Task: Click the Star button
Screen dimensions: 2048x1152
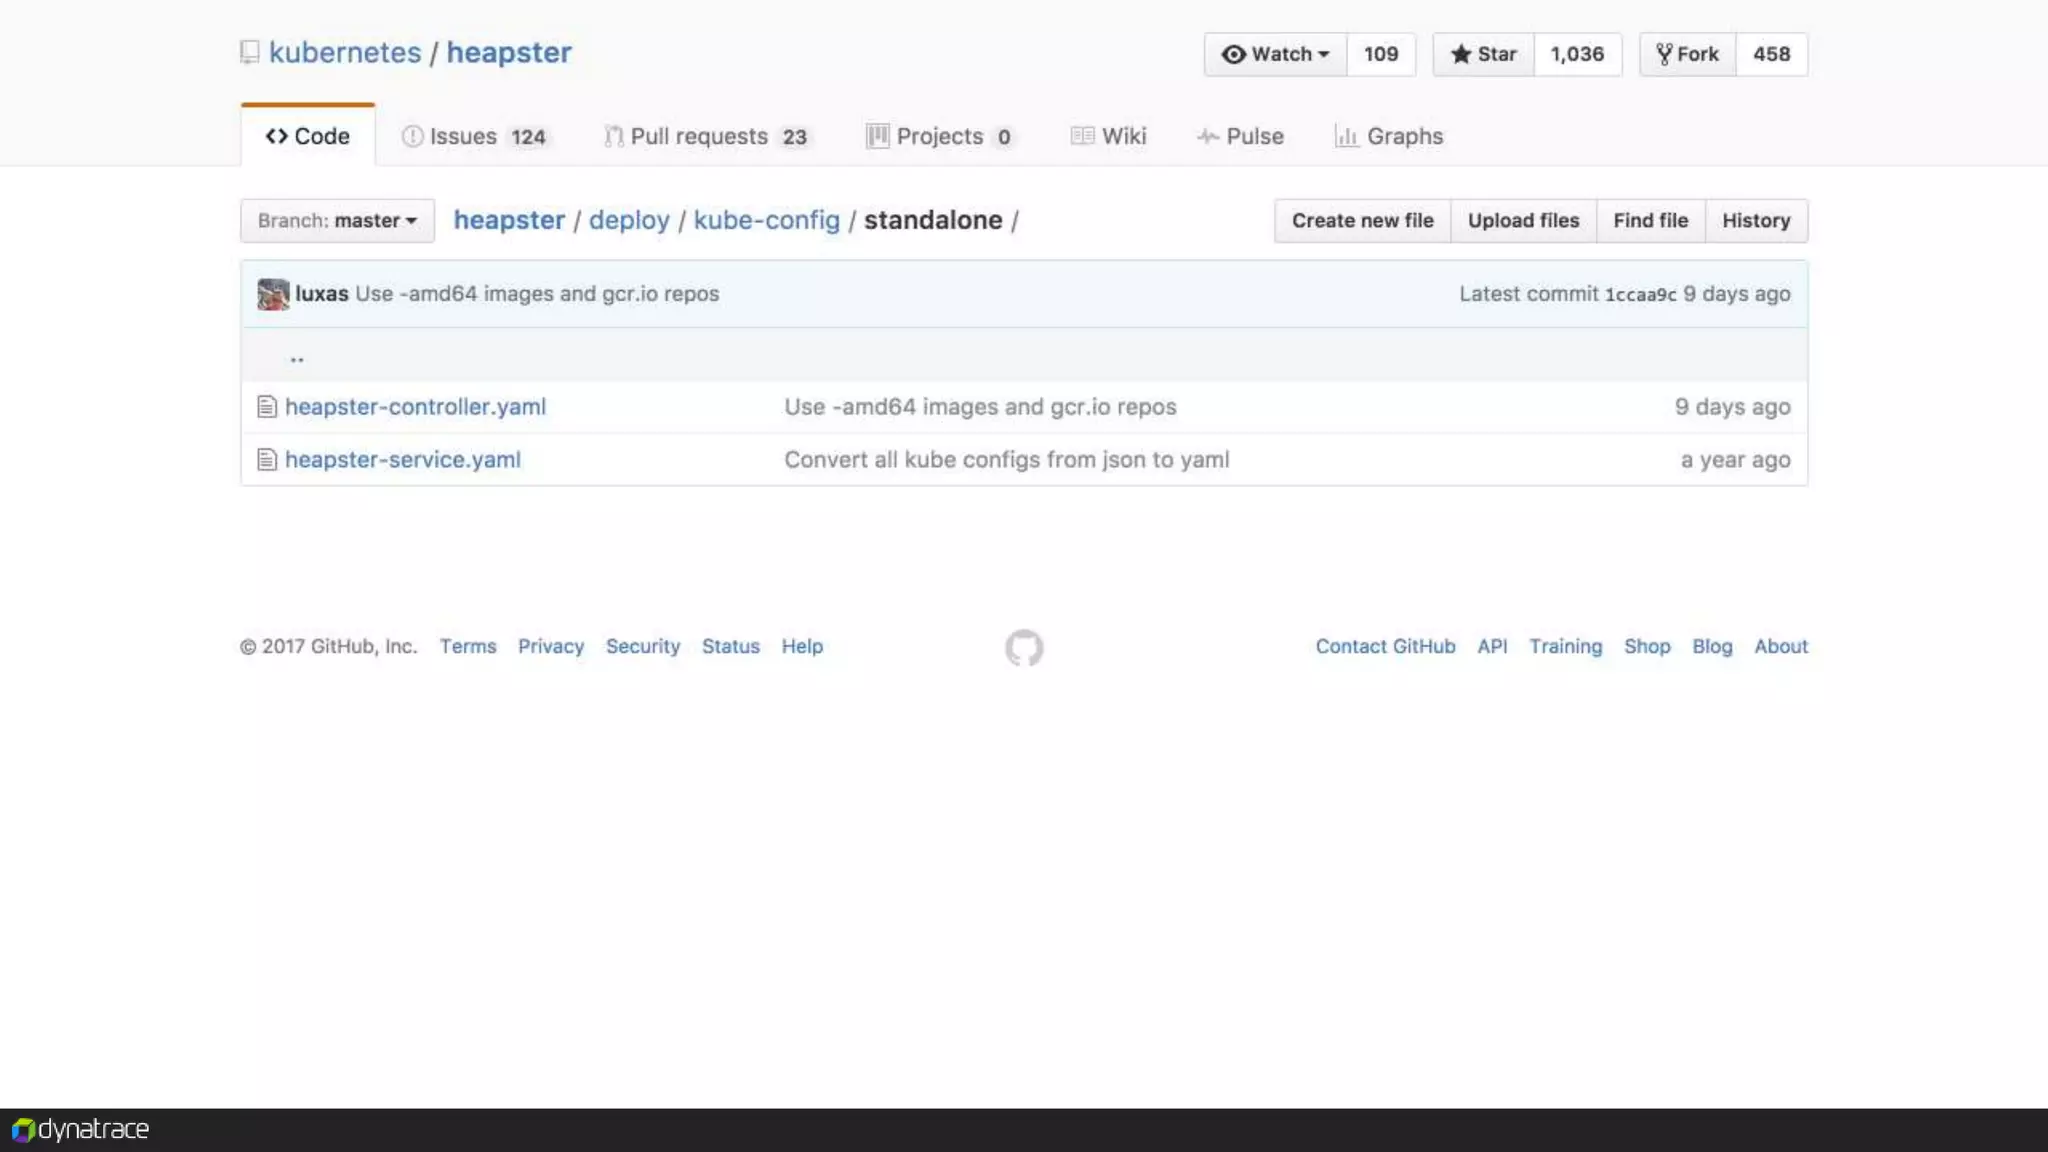Action: click(x=1483, y=54)
